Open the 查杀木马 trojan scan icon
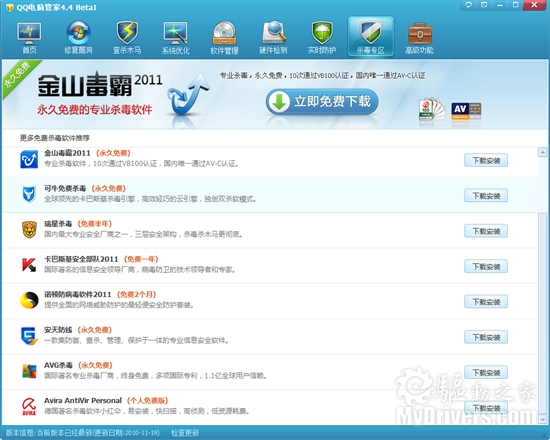550x440 pixels. click(127, 37)
